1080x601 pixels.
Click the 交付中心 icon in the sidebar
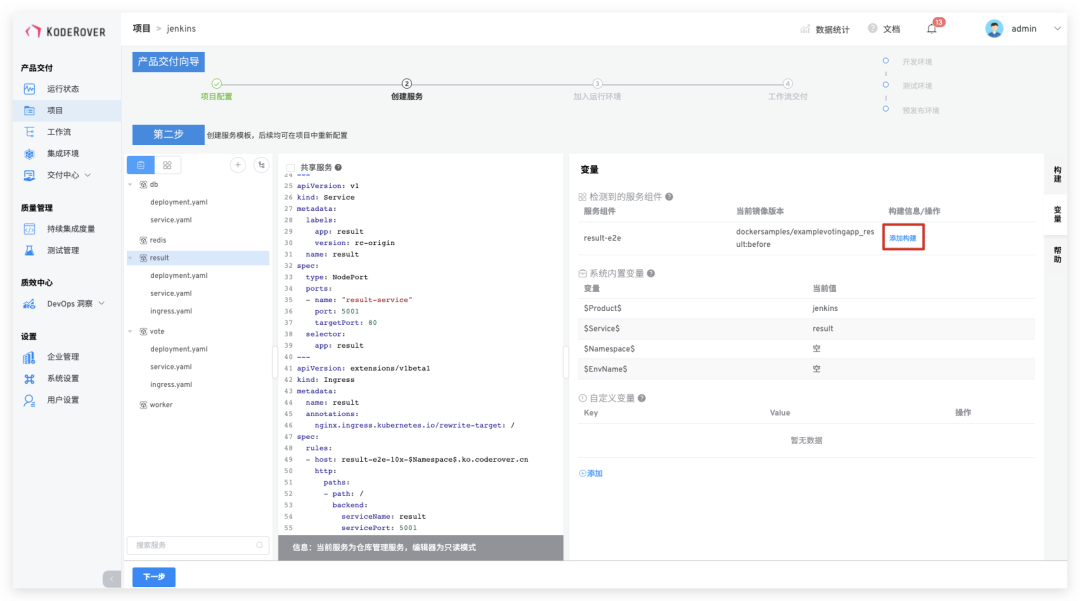pyautogui.click(x=29, y=175)
